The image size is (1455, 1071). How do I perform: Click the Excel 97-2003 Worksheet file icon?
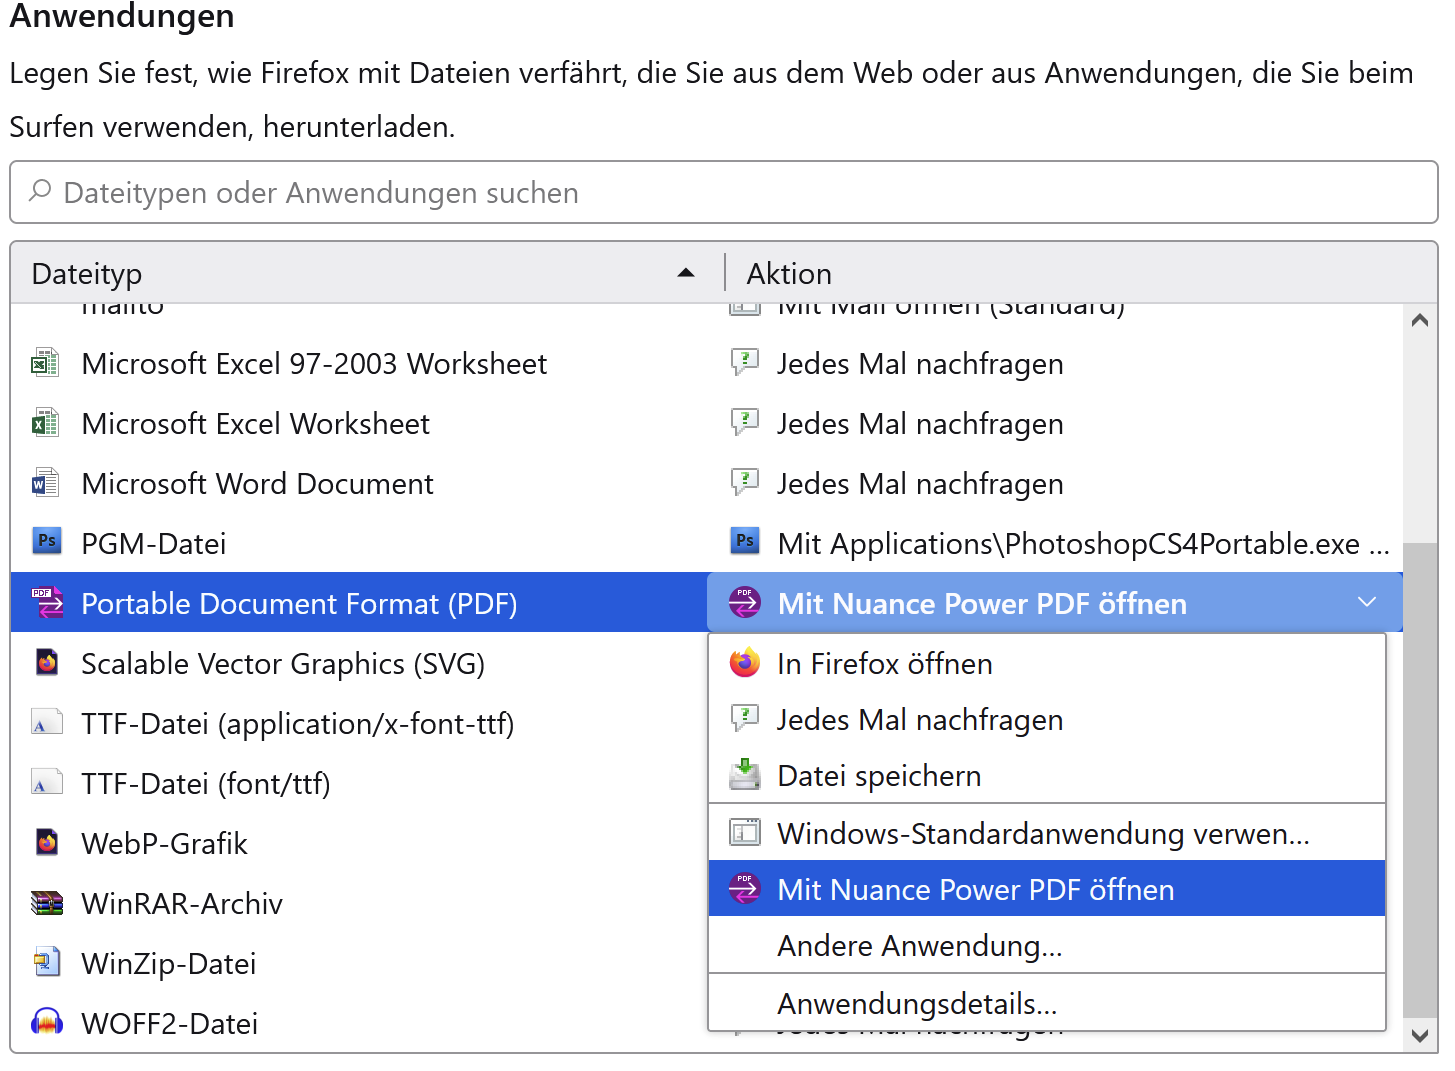pos(45,363)
